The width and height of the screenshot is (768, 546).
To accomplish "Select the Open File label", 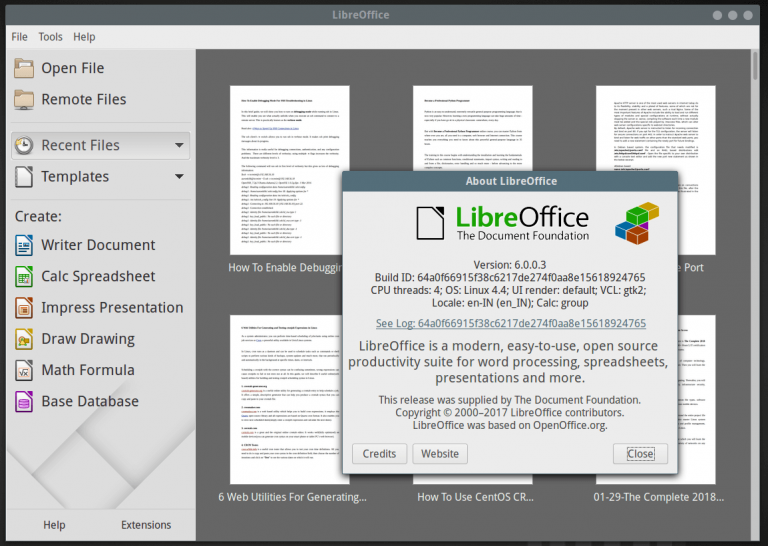I will point(72,68).
